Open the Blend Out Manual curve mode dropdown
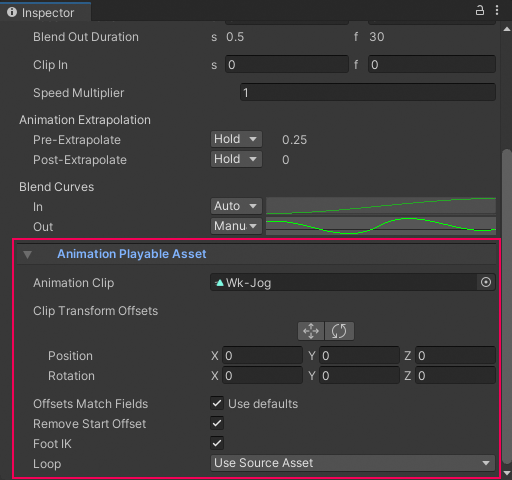The width and height of the screenshot is (512, 480). coord(236,226)
